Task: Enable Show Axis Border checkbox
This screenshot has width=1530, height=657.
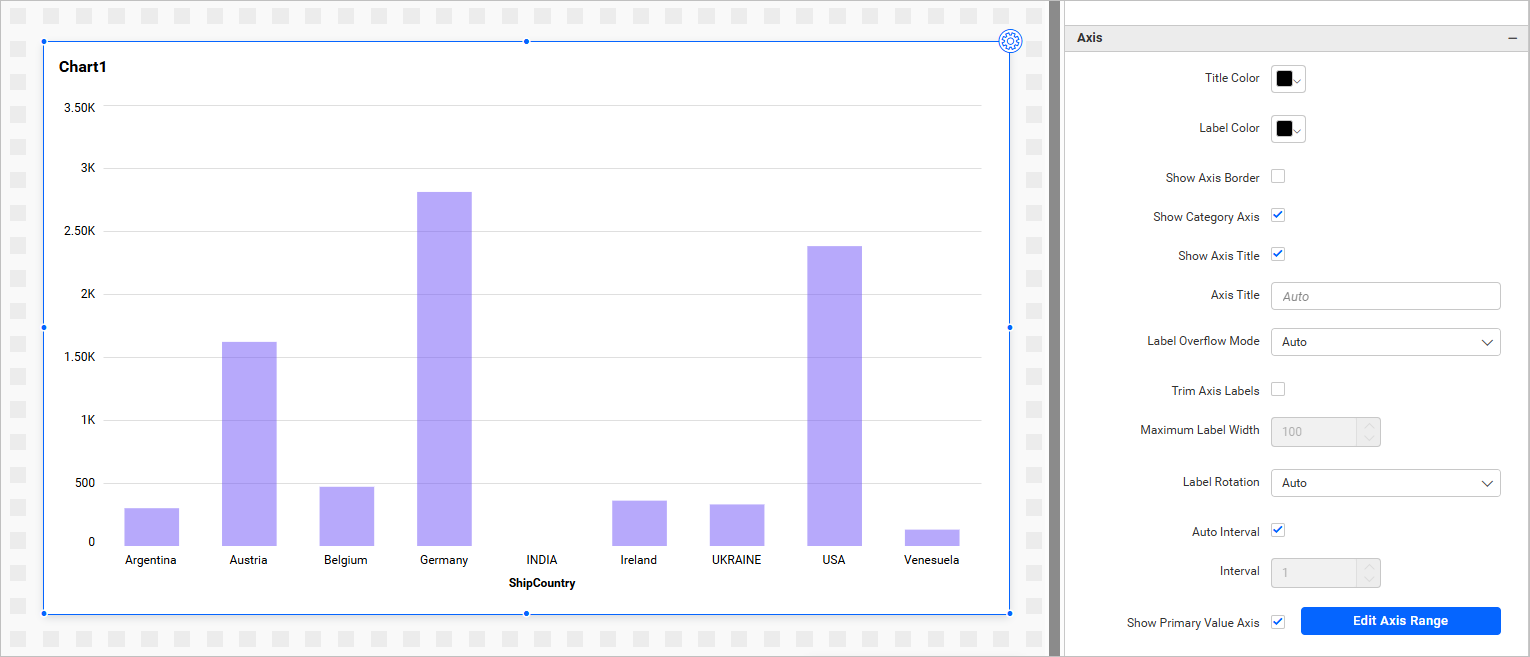Action: (x=1278, y=177)
